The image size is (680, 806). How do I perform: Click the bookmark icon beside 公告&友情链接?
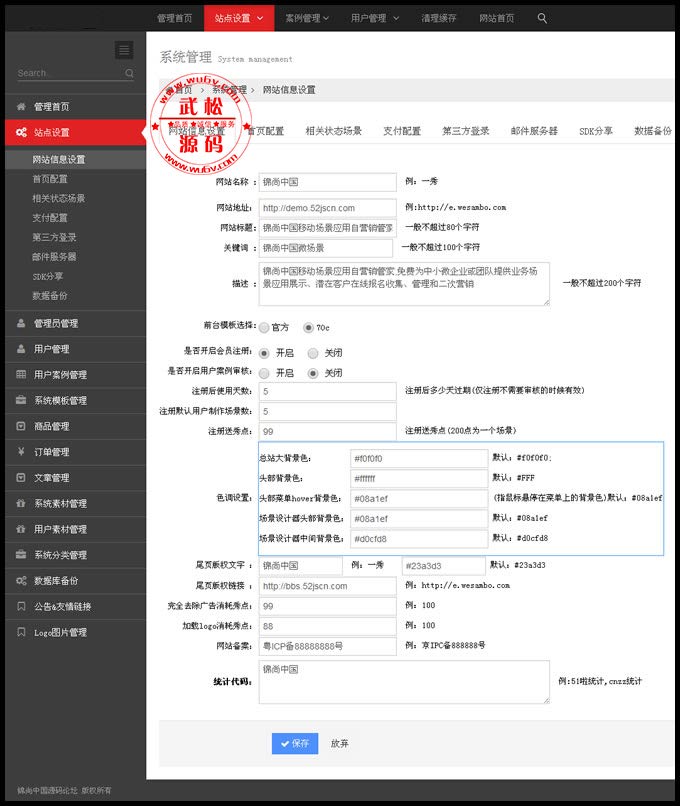point(21,607)
